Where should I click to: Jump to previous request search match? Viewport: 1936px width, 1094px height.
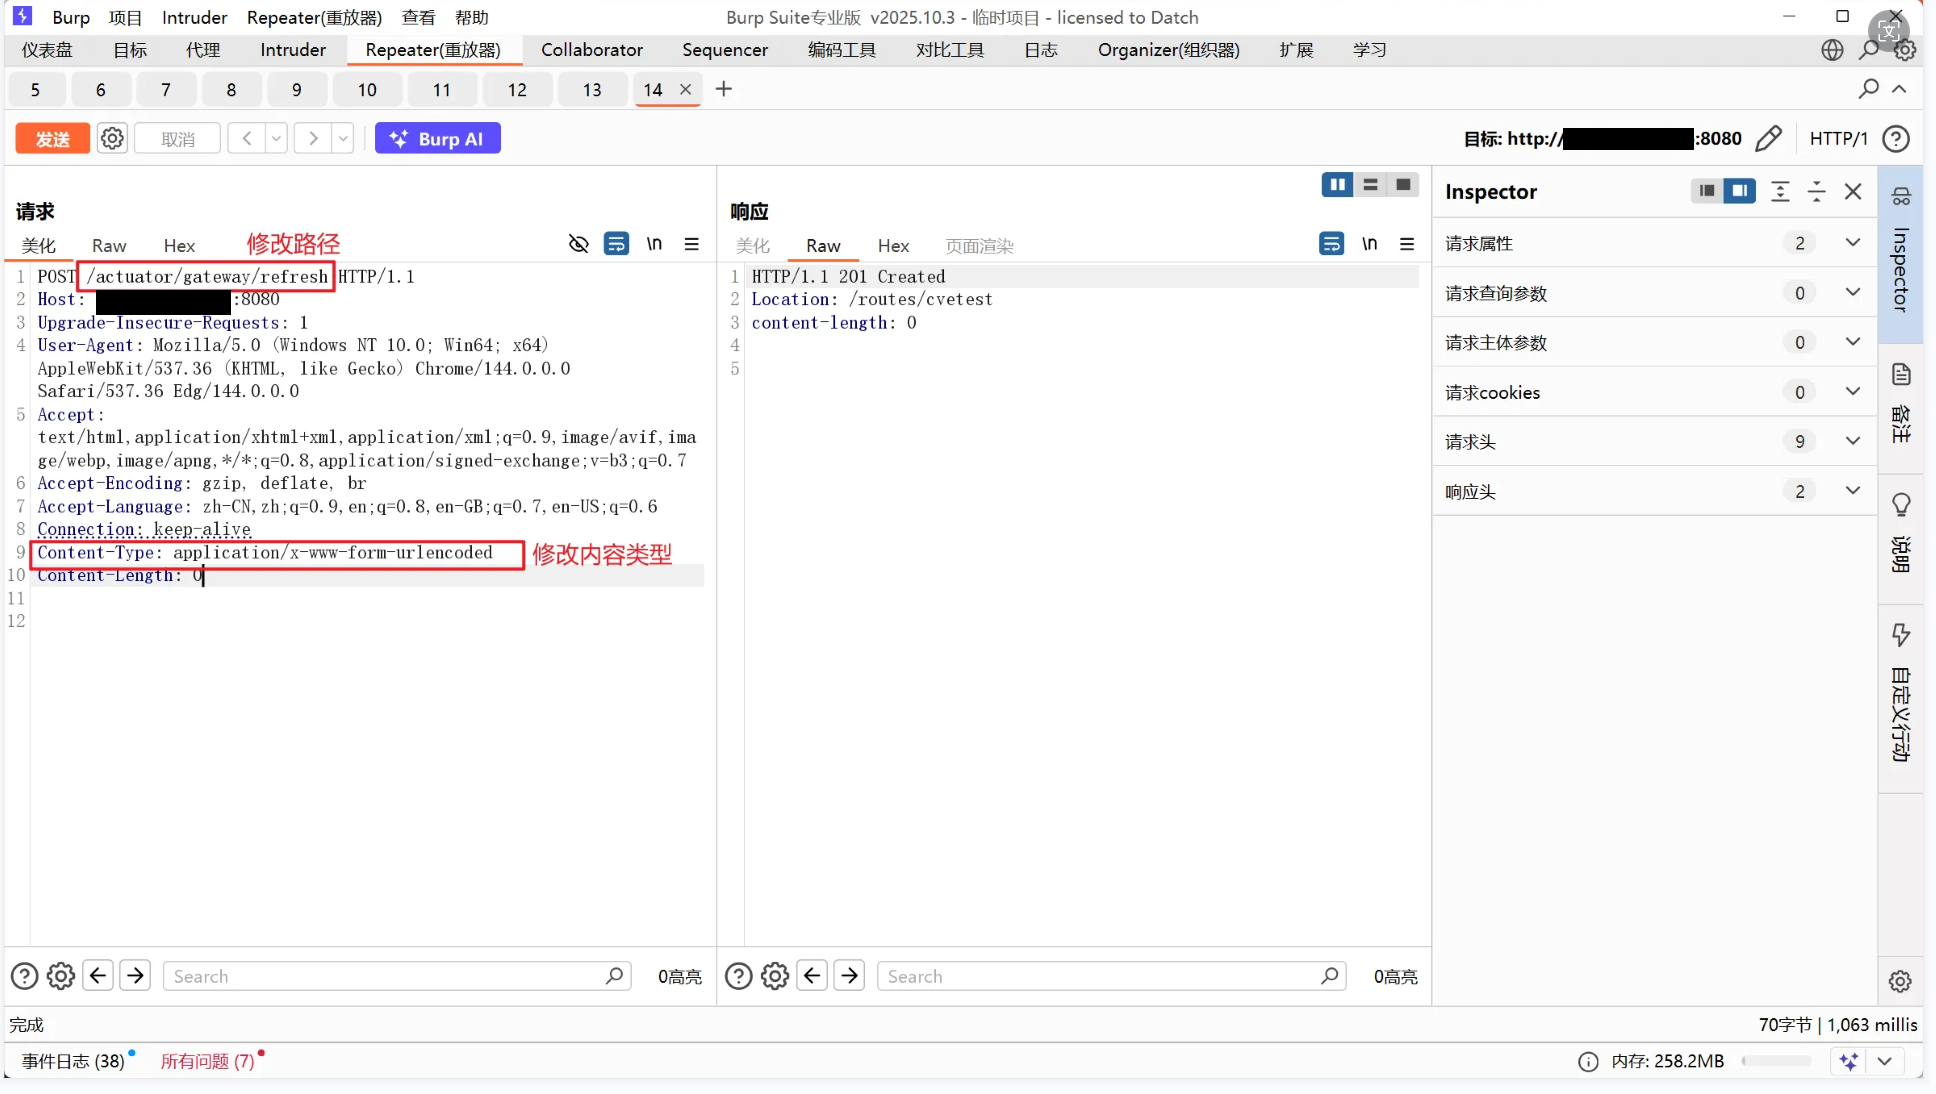[98, 975]
